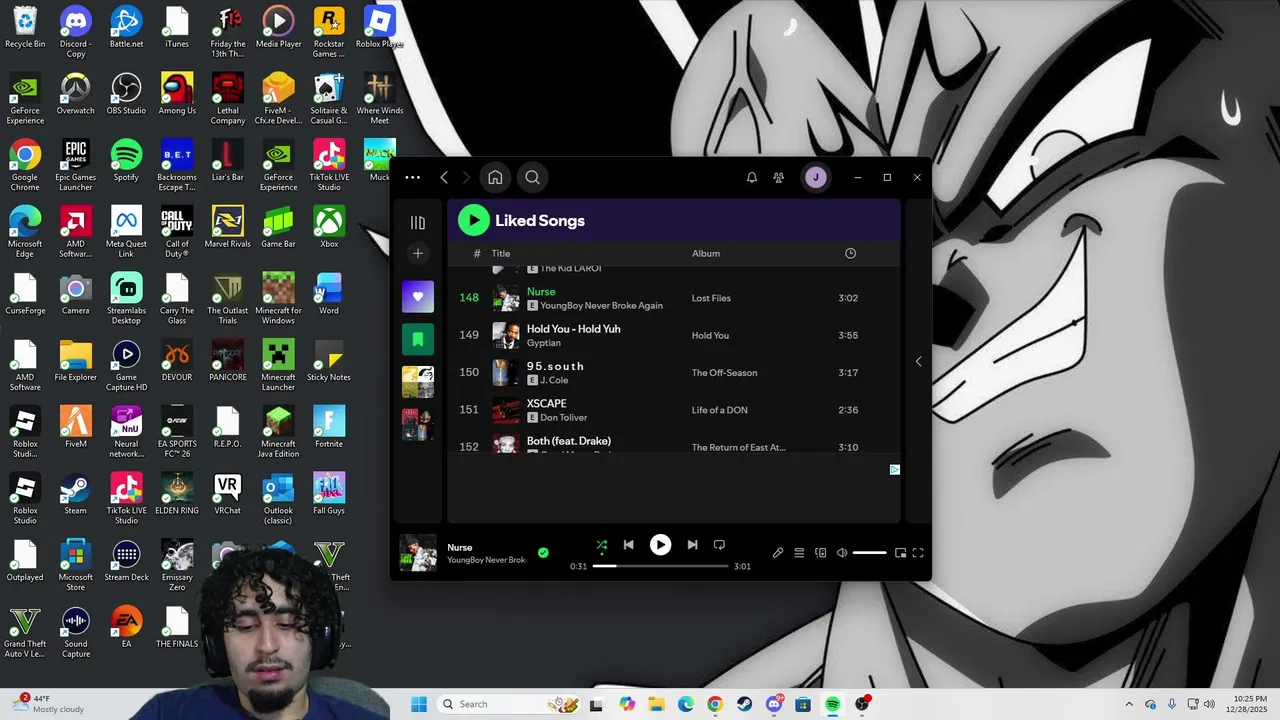1280x720 pixels.
Task: Open Life of a DON album link
Action: point(719,410)
